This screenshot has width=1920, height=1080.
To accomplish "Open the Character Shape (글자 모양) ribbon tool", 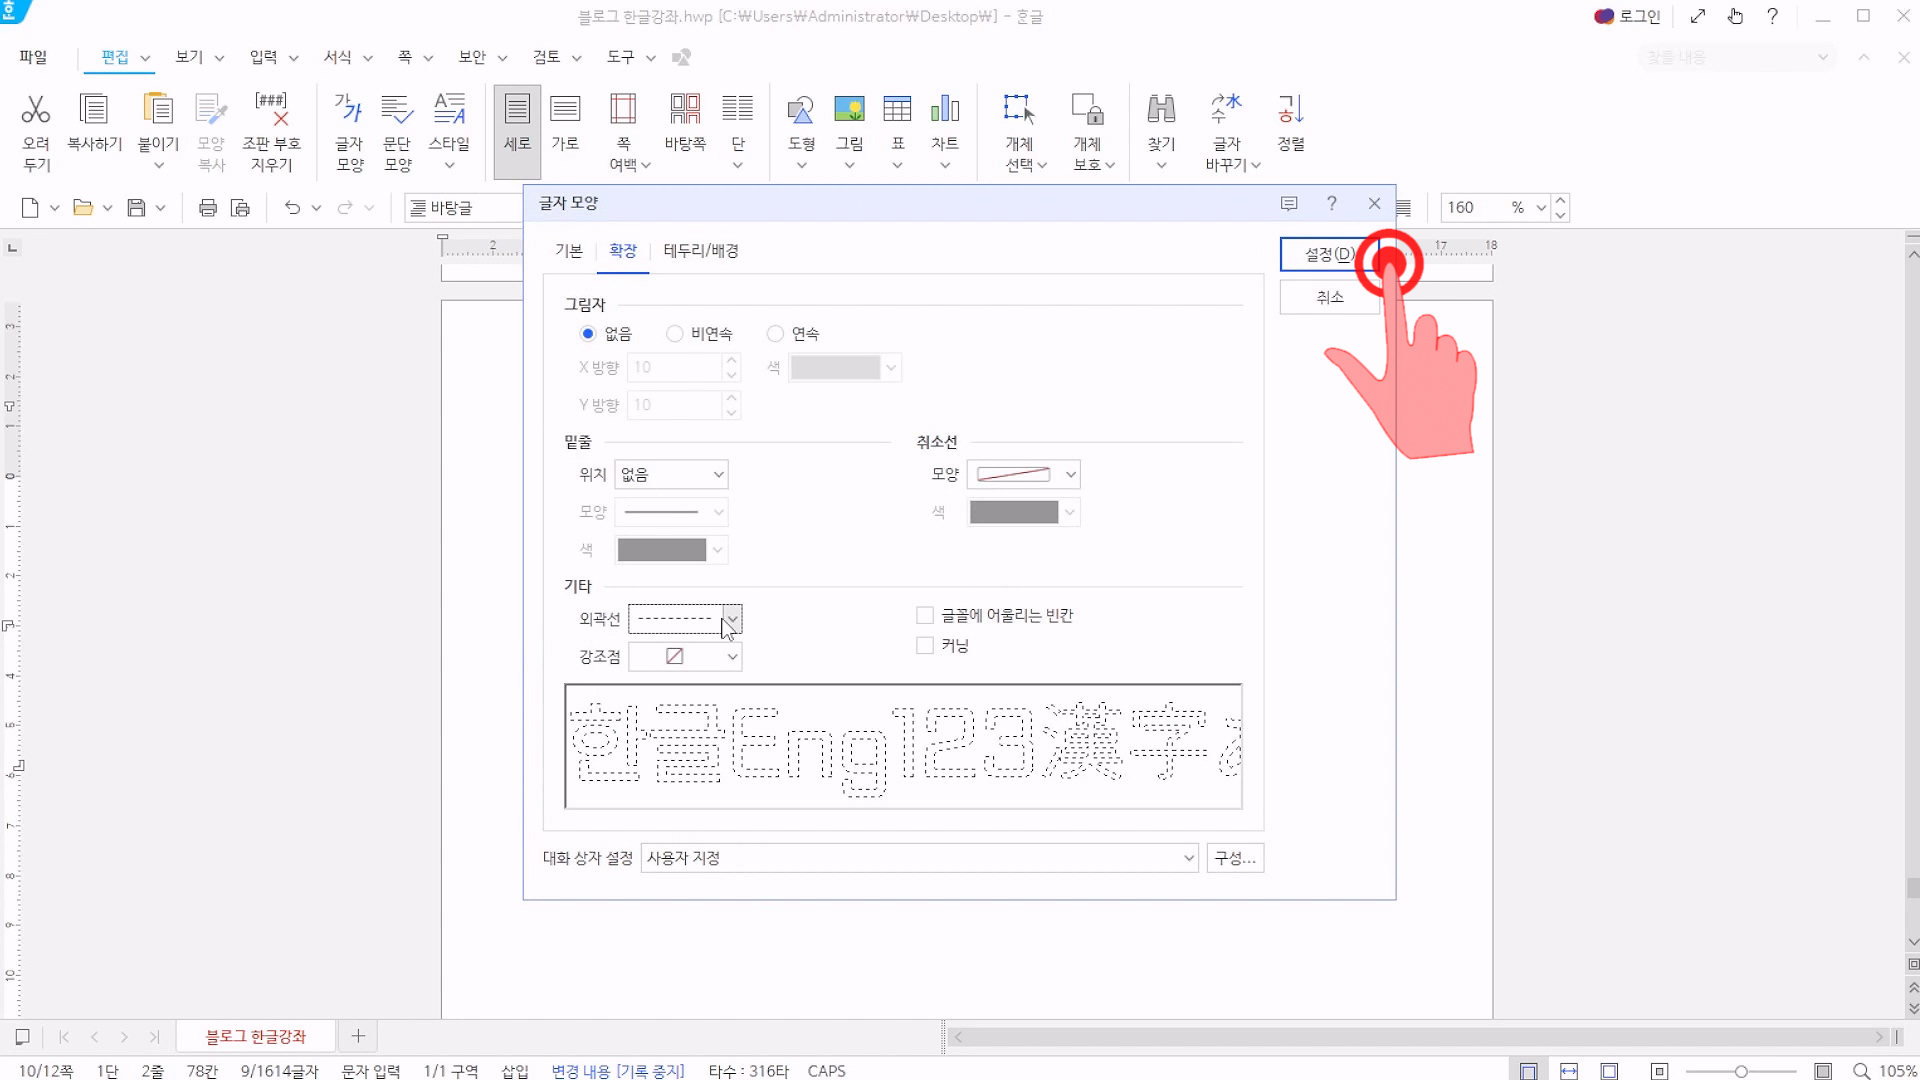I will pos(349,110).
